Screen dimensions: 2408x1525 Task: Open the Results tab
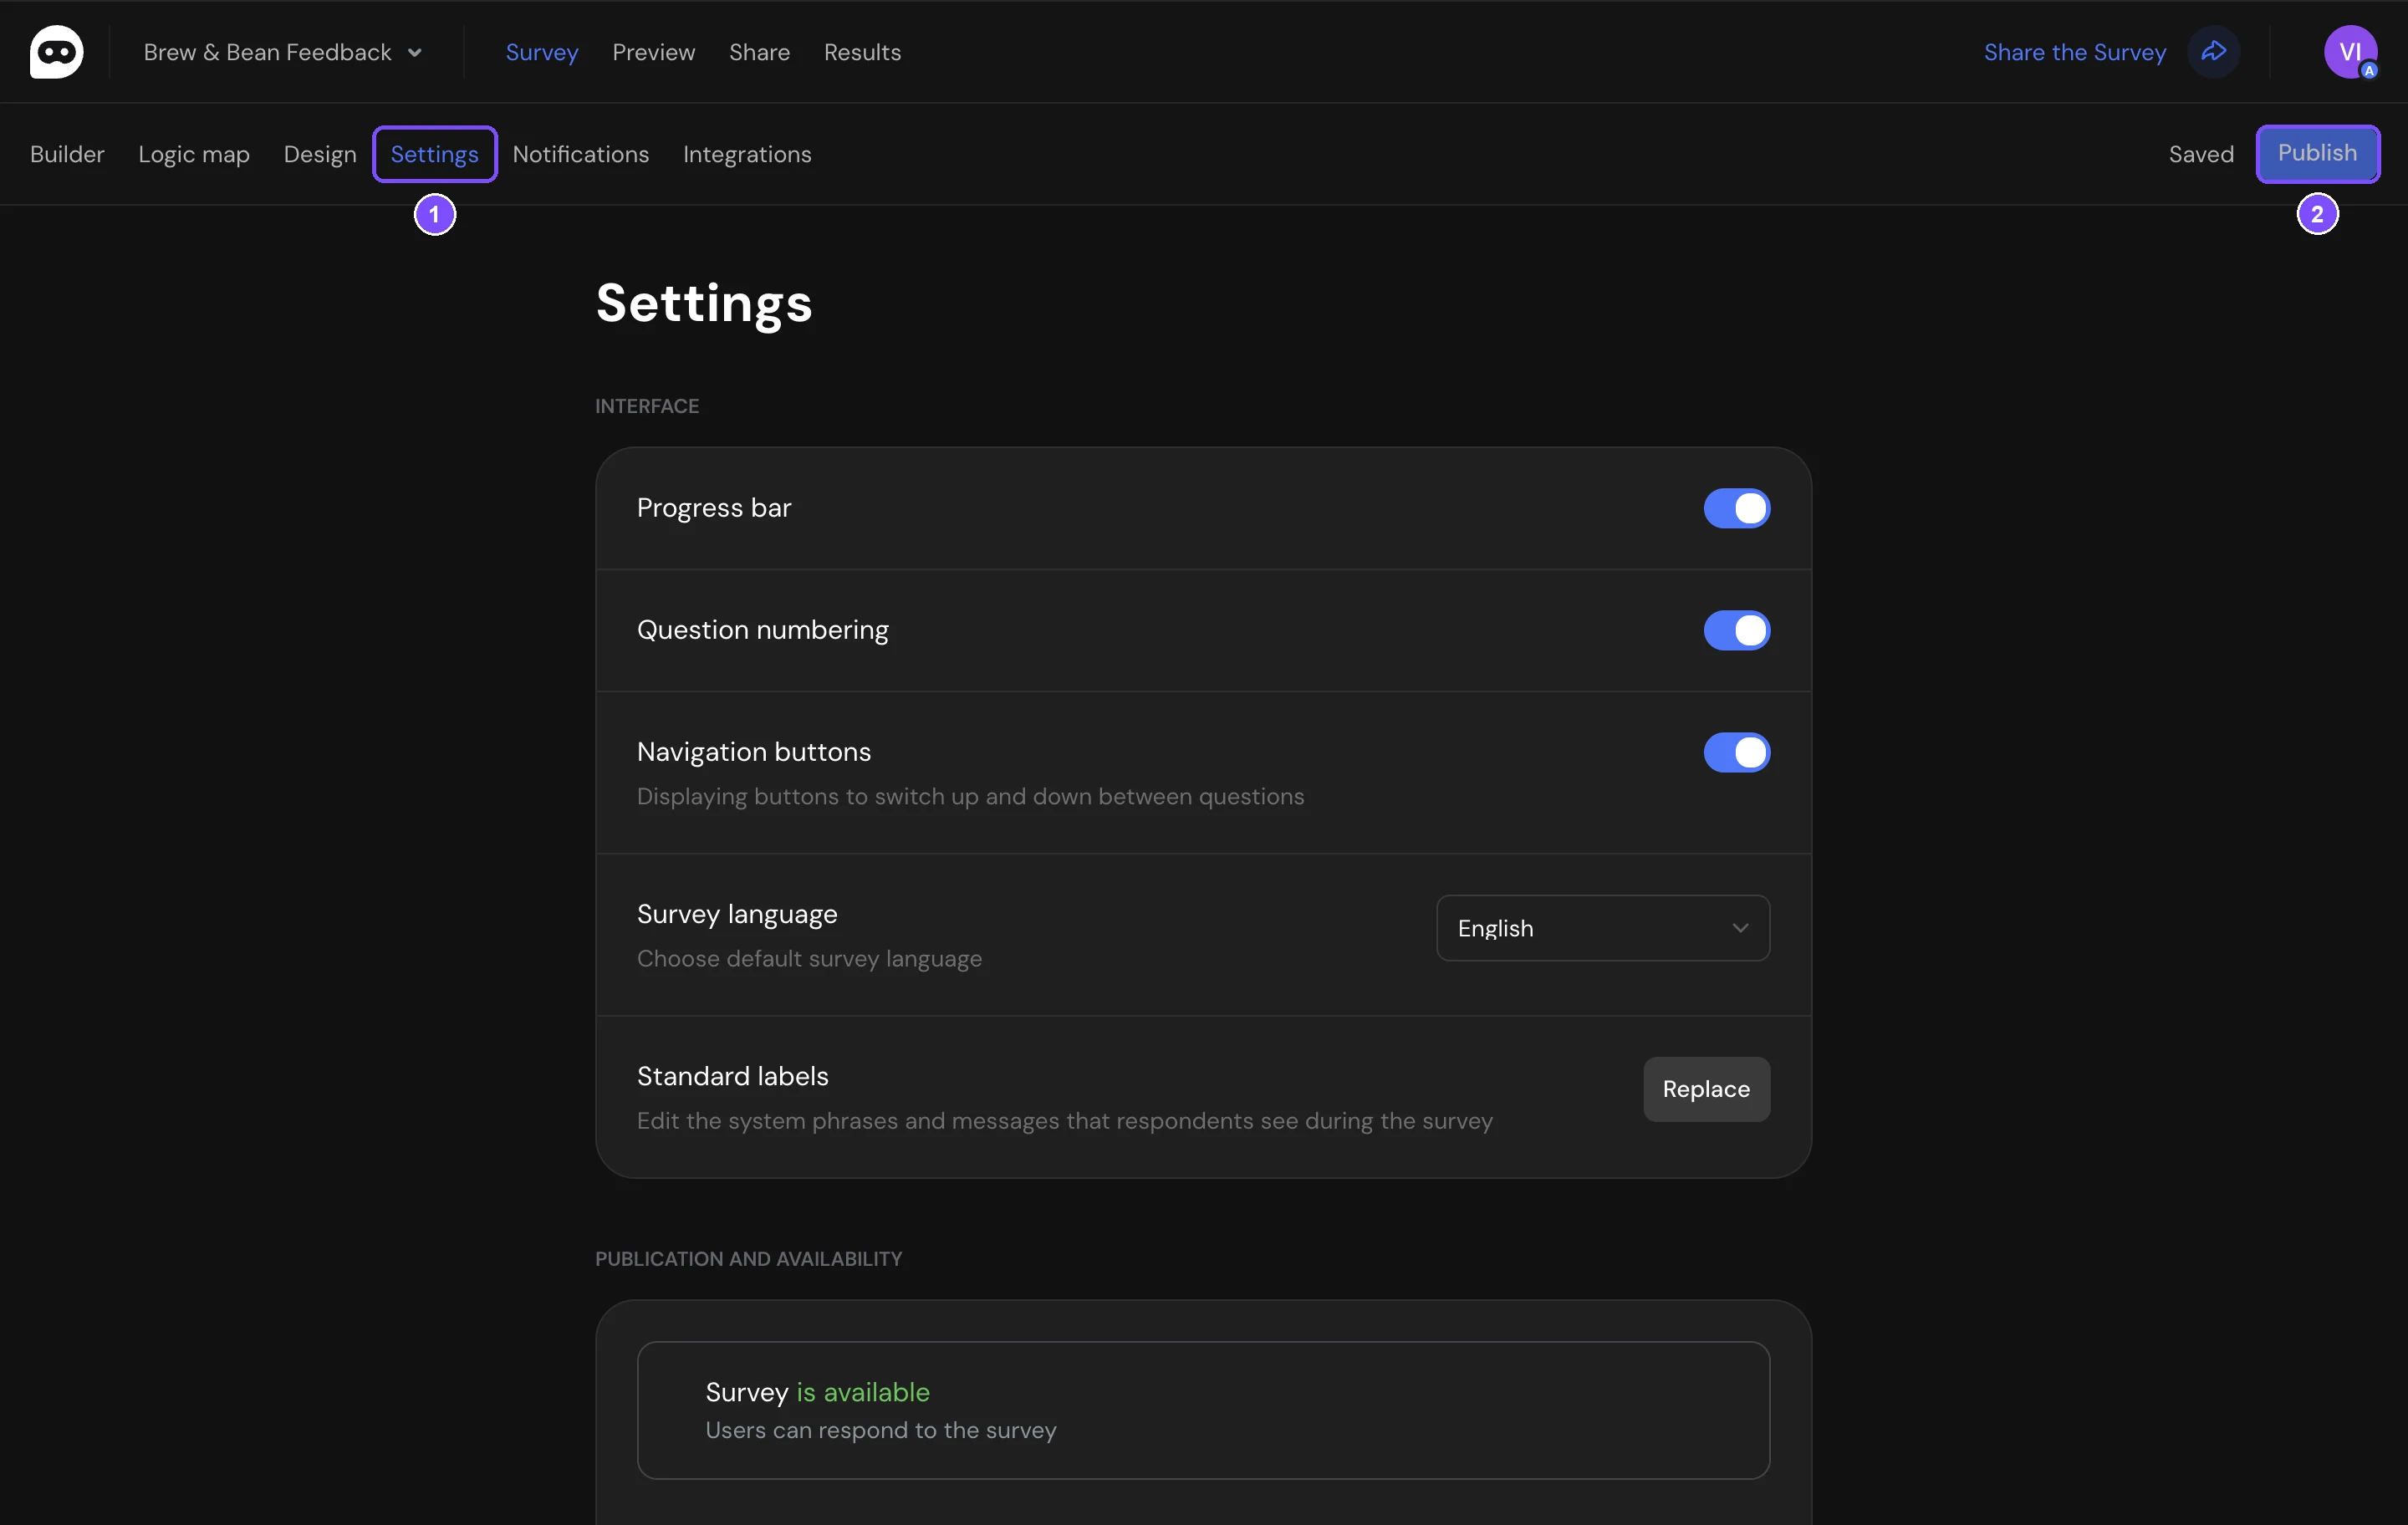click(x=862, y=52)
